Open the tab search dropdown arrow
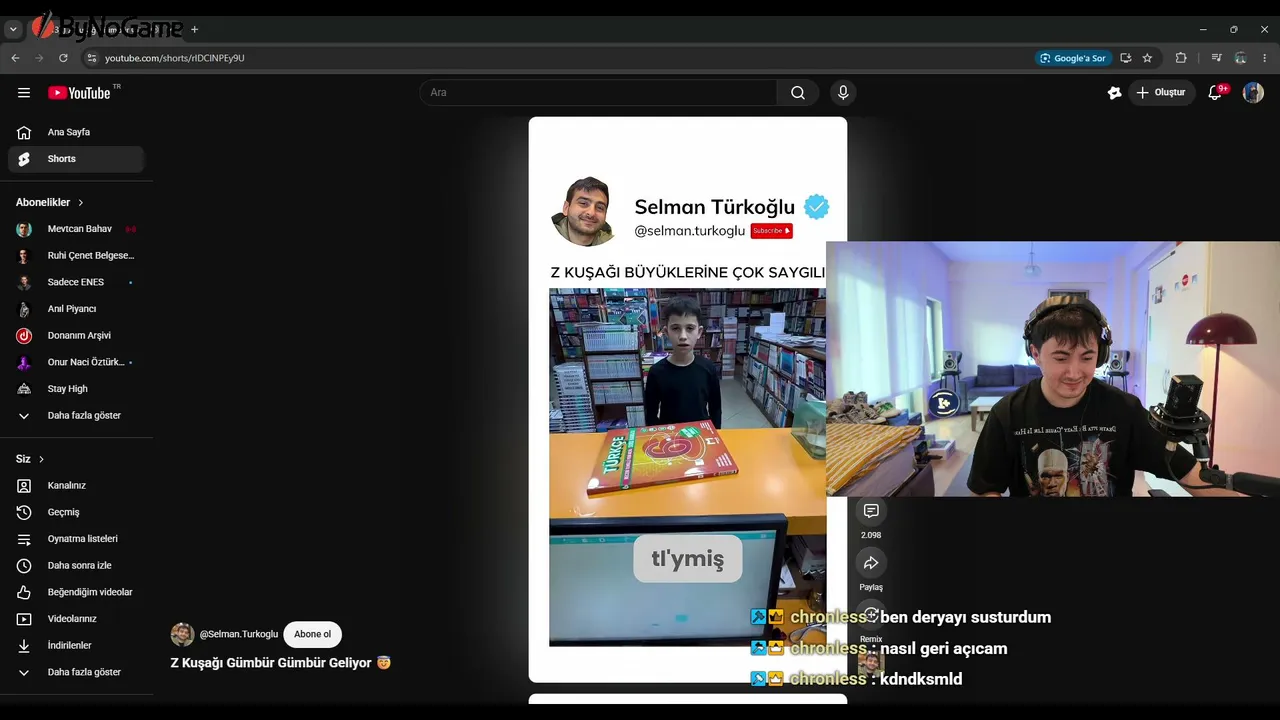 13,30
